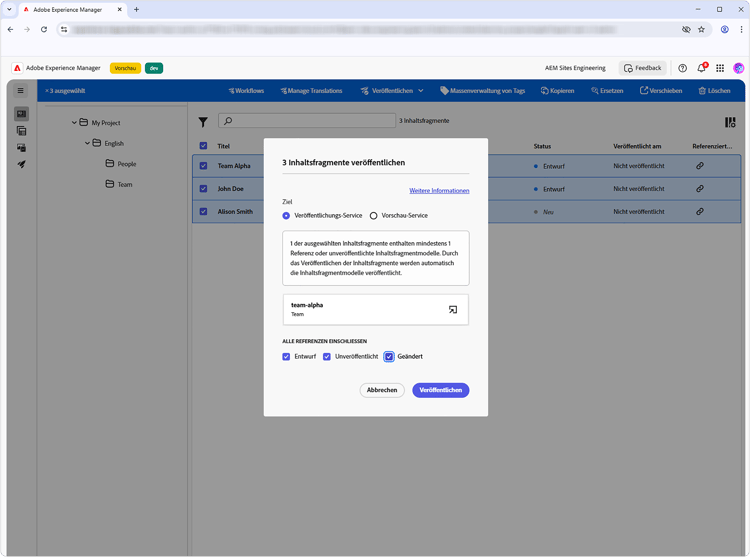Confirm with the Veröffentlichen dialog button
Image resolution: width=750 pixels, height=557 pixels.
(441, 390)
